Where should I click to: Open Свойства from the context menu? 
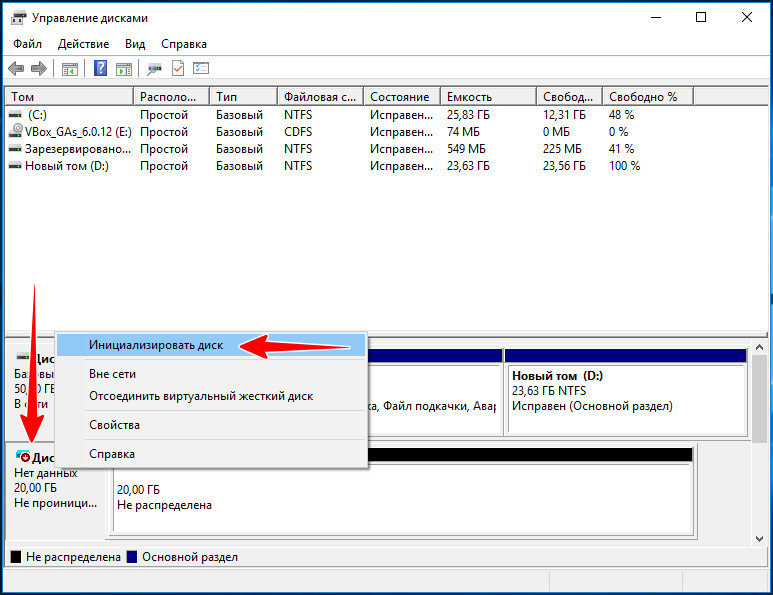click(x=114, y=425)
